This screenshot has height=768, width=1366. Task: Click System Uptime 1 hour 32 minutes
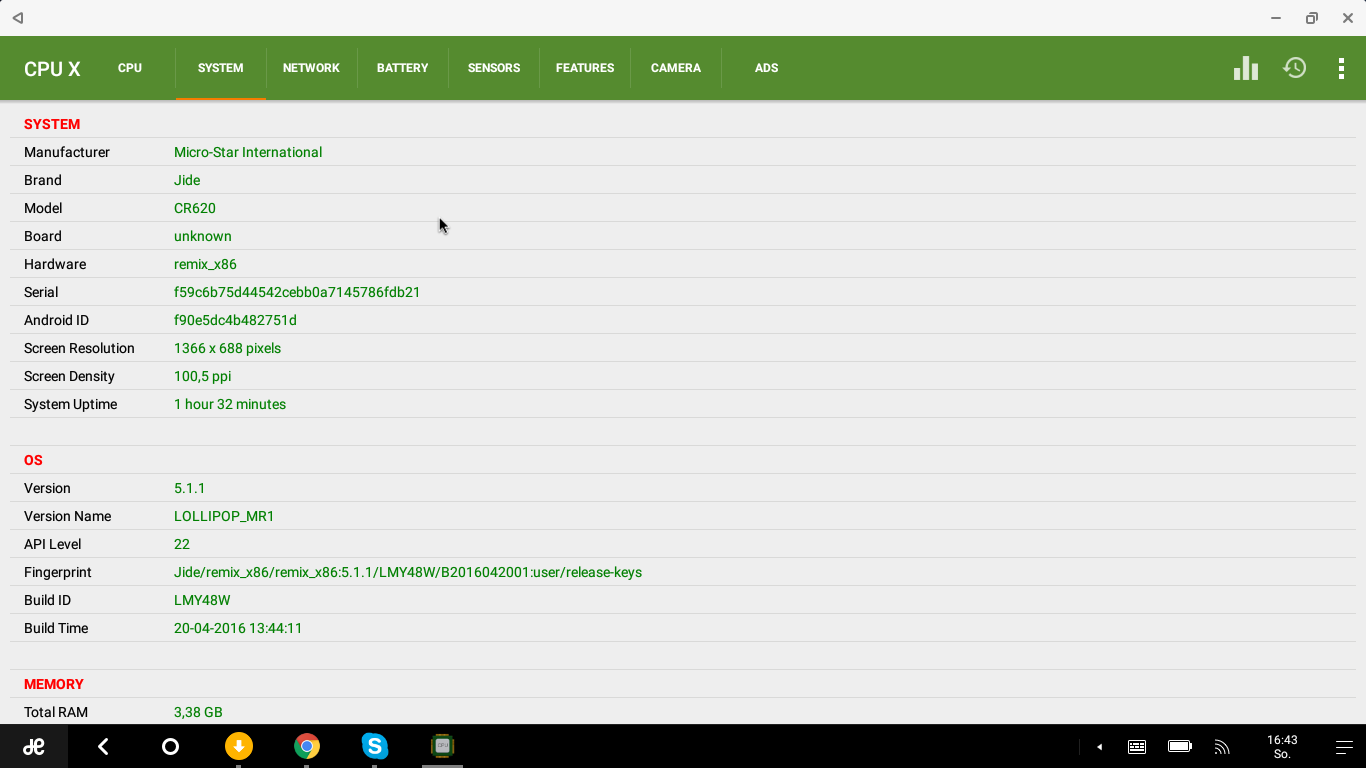click(x=230, y=404)
